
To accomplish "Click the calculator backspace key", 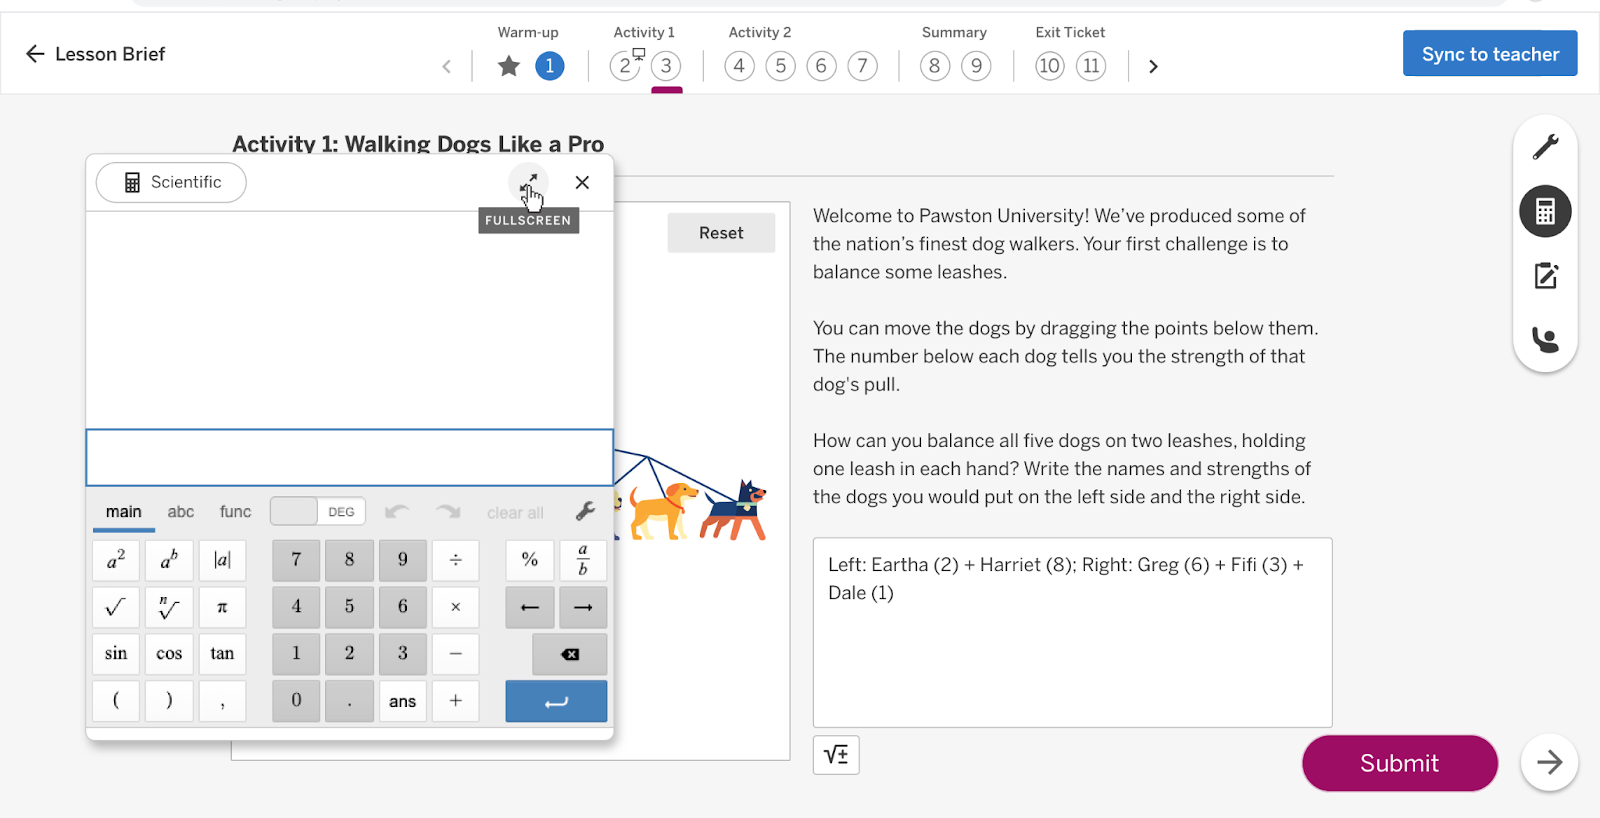I will [569, 654].
